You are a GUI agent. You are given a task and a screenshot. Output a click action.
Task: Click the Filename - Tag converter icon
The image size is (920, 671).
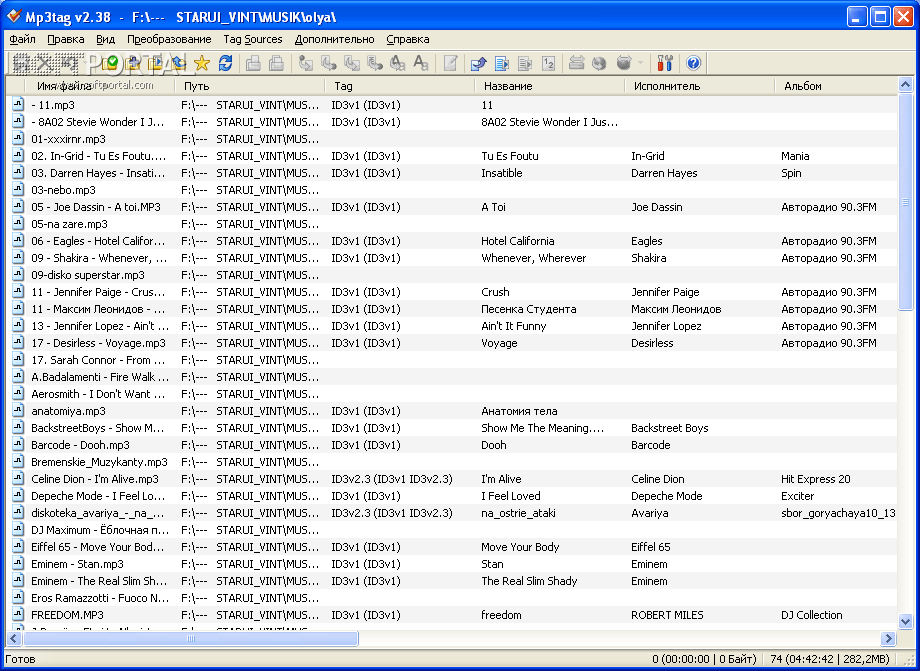(329, 63)
